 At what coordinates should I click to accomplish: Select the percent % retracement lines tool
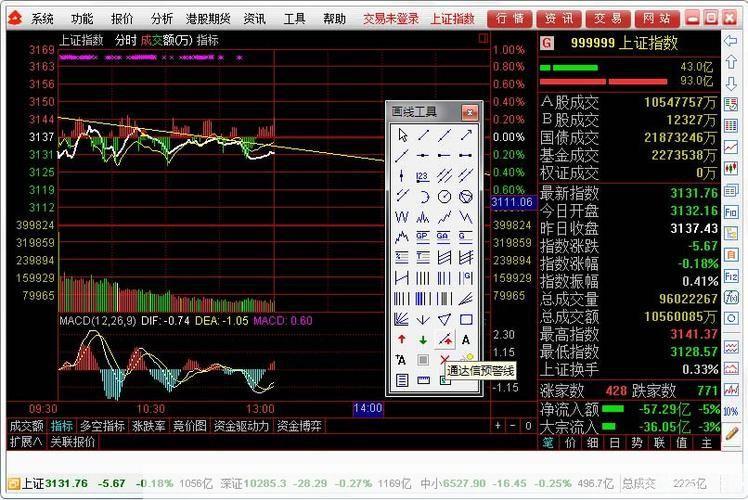click(x=402, y=258)
